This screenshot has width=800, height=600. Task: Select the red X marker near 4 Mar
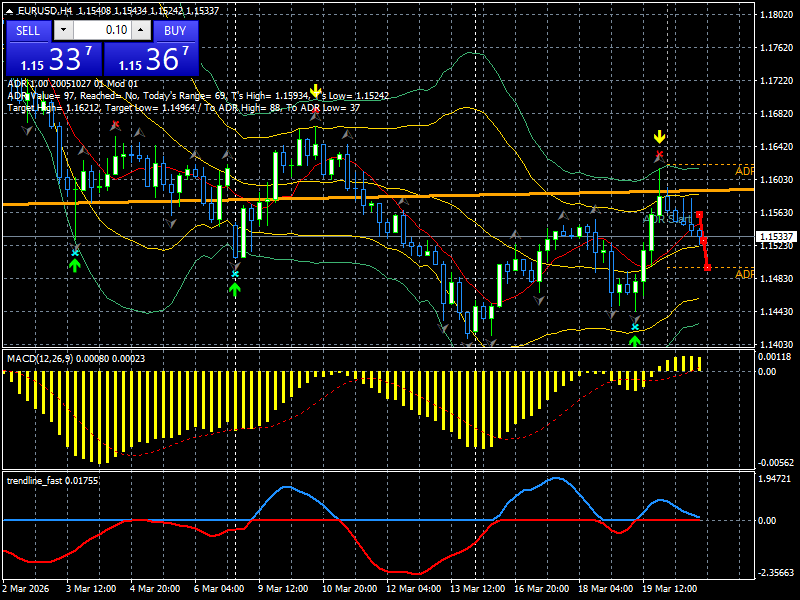[116, 124]
